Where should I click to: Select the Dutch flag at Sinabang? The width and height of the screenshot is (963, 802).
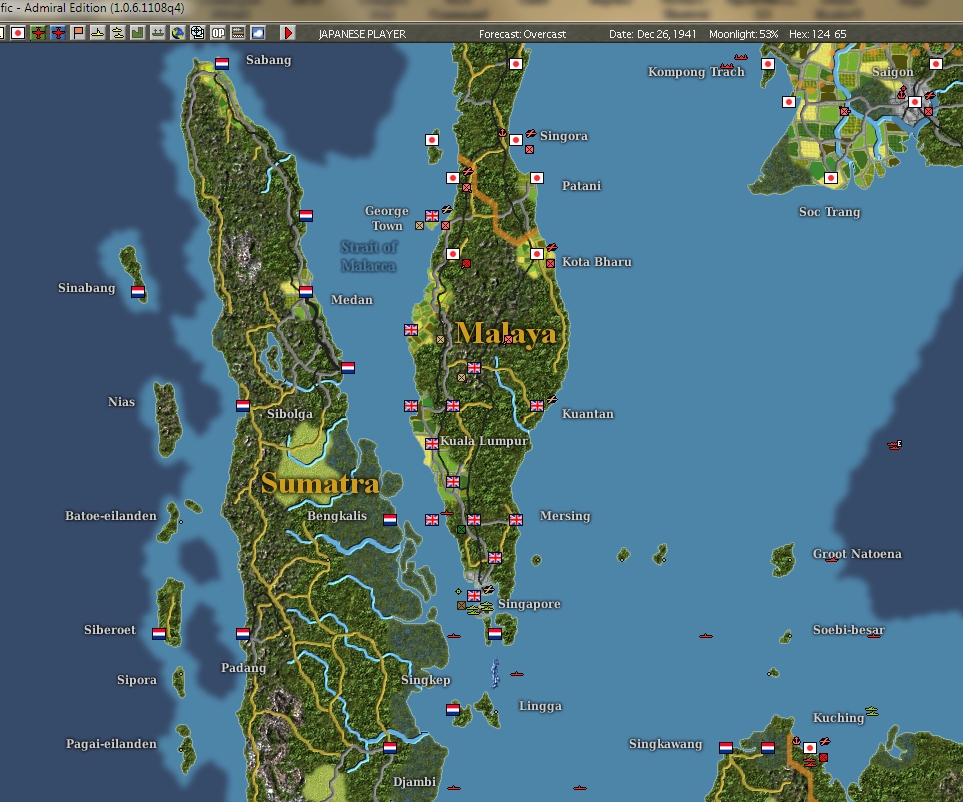click(x=138, y=292)
